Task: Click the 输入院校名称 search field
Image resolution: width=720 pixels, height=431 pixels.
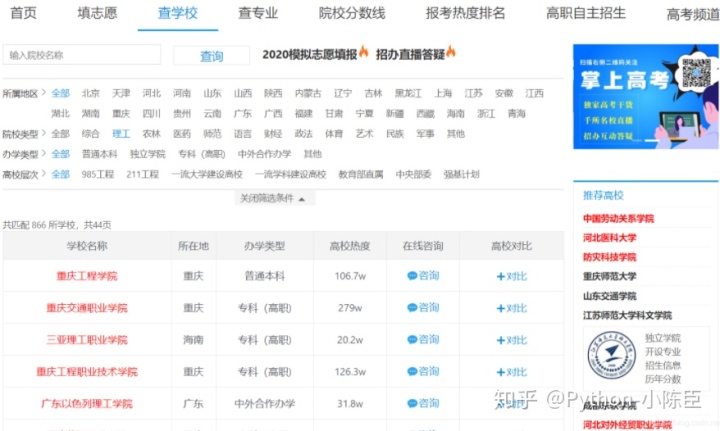Action: (82, 55)
